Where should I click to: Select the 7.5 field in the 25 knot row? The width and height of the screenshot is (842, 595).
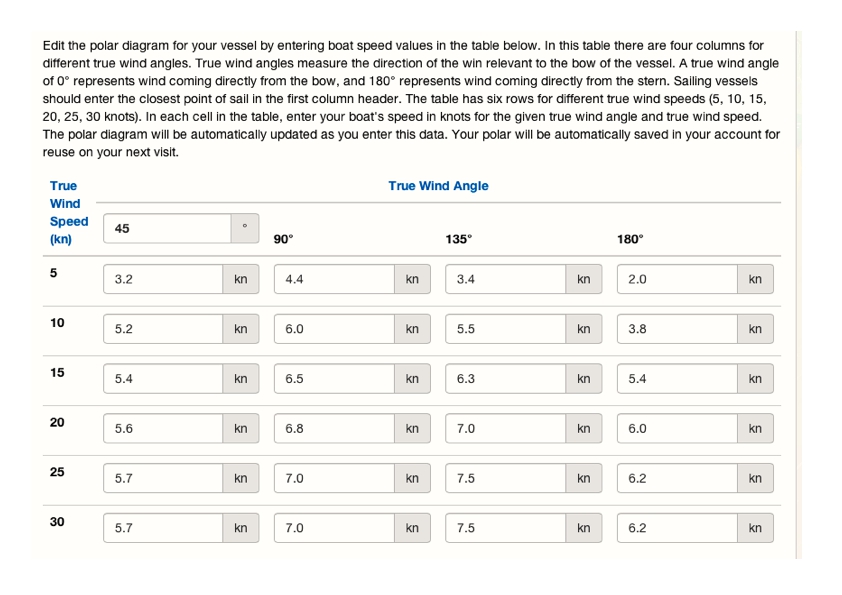pyautogui.click(x=505, y=478)
